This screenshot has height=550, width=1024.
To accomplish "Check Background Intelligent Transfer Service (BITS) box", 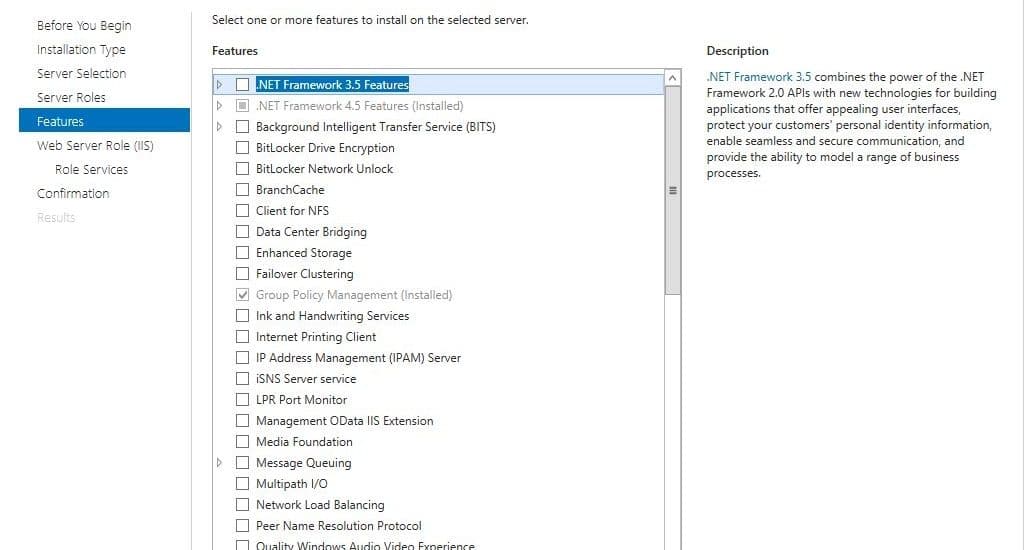I will click(x=242, y=126).
